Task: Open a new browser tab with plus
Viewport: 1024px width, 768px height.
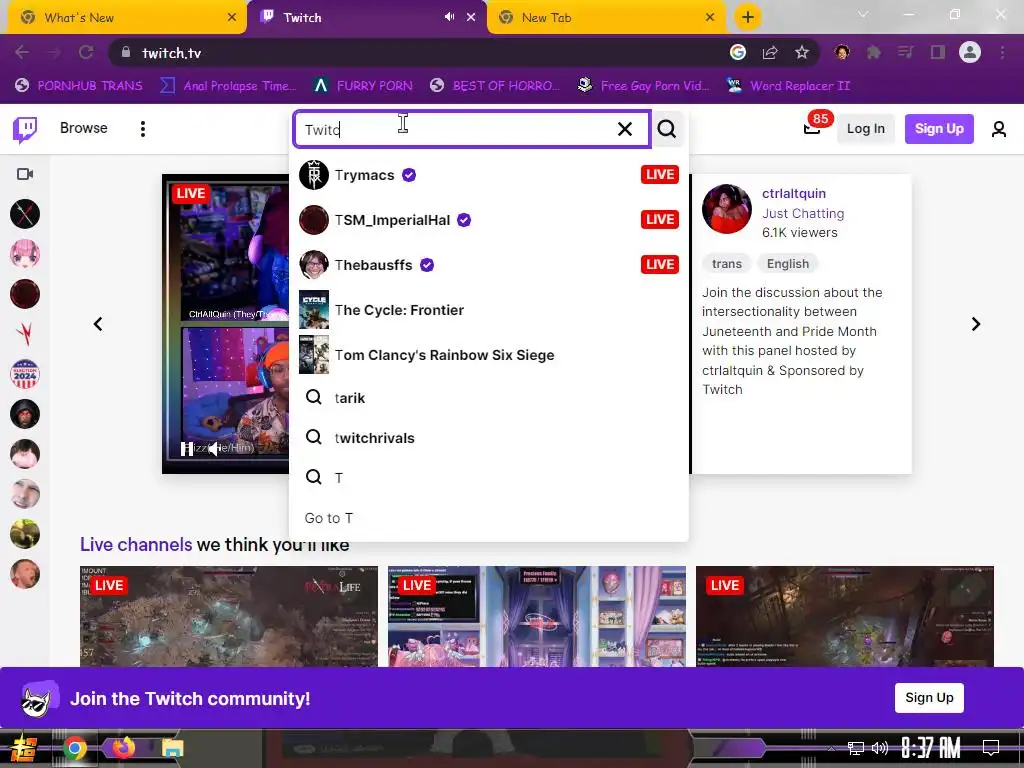Action: coord(748,18)
